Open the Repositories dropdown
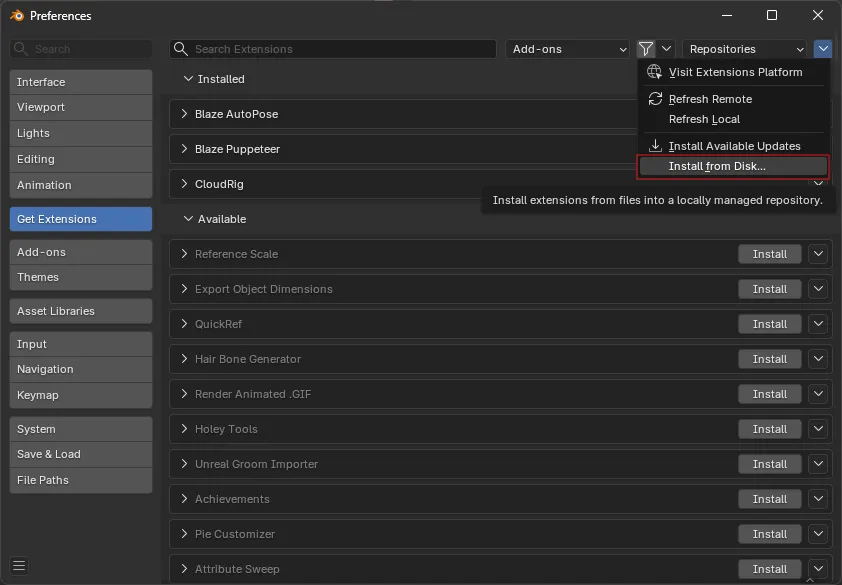842x585 pixels. 744,49
